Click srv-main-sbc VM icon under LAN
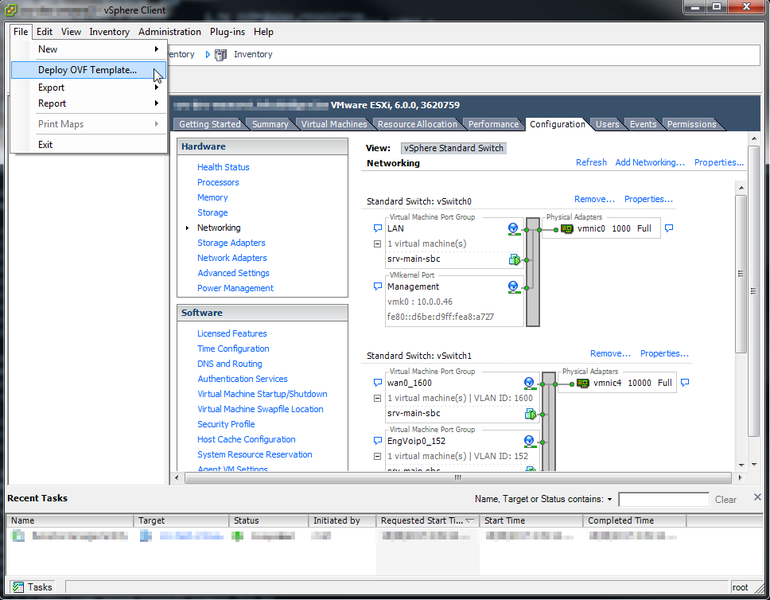 (514, 259)
